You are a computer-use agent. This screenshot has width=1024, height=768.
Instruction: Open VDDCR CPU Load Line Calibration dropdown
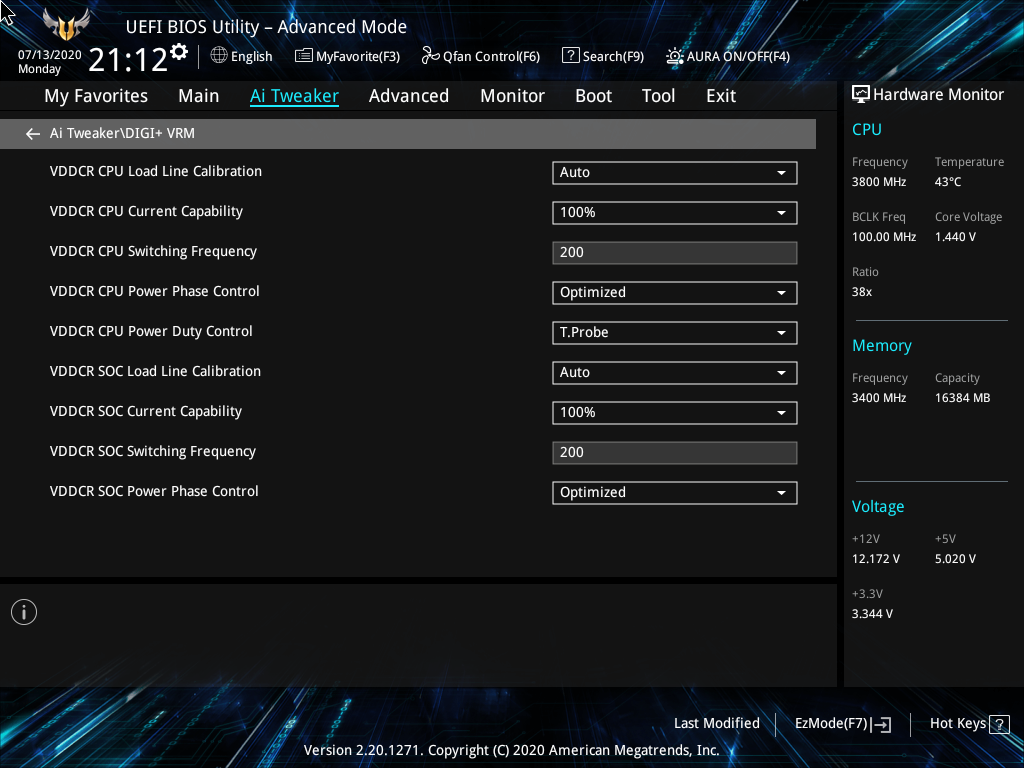point(675,172)
